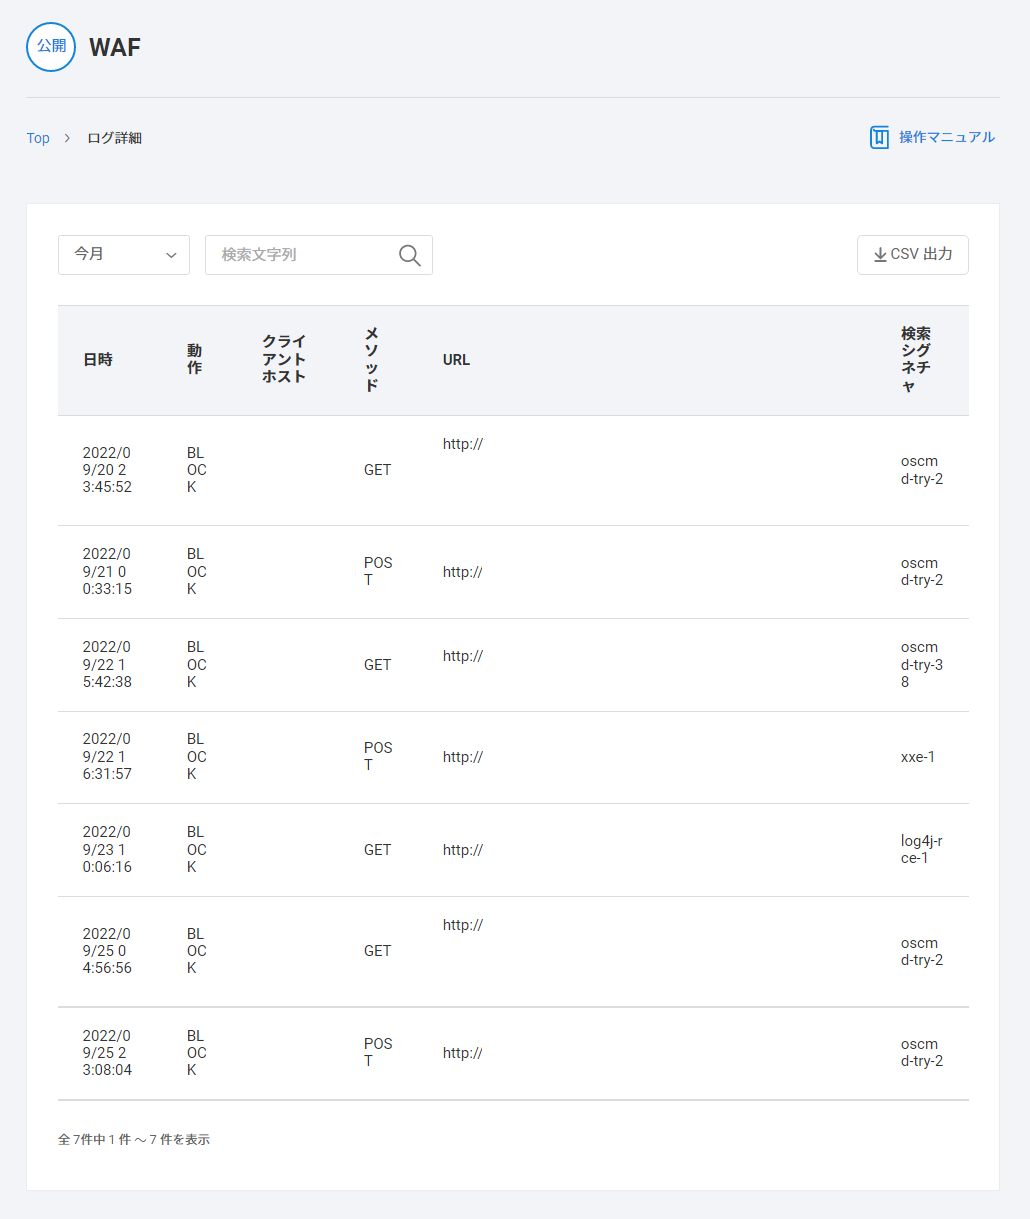1030x1219 pixels.
Task: Open the 操作マニュアル link
Action: 946,137
